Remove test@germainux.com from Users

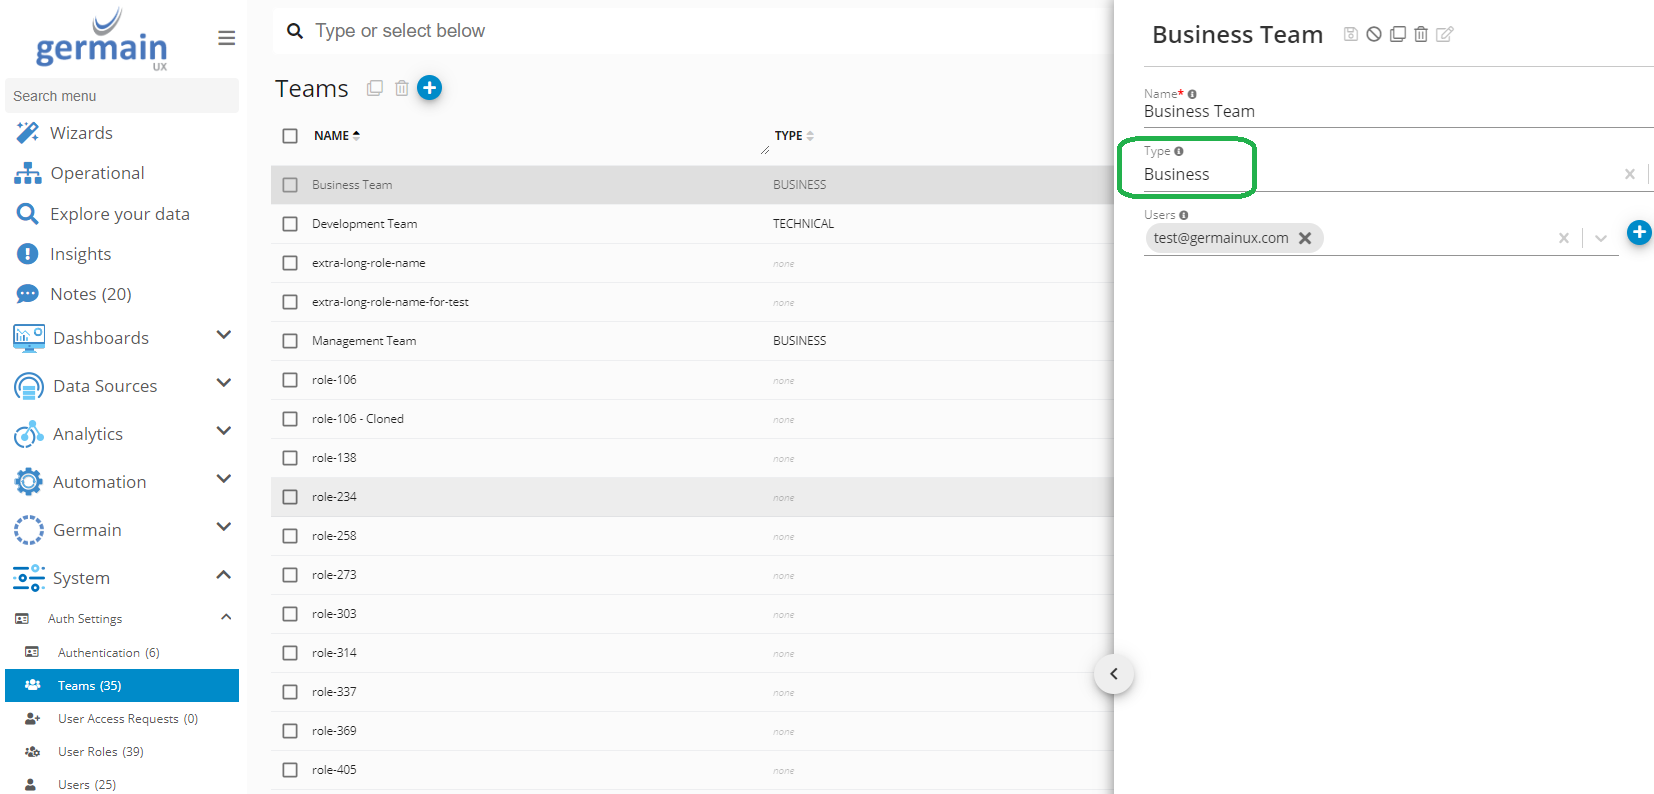pos(1305,238)
